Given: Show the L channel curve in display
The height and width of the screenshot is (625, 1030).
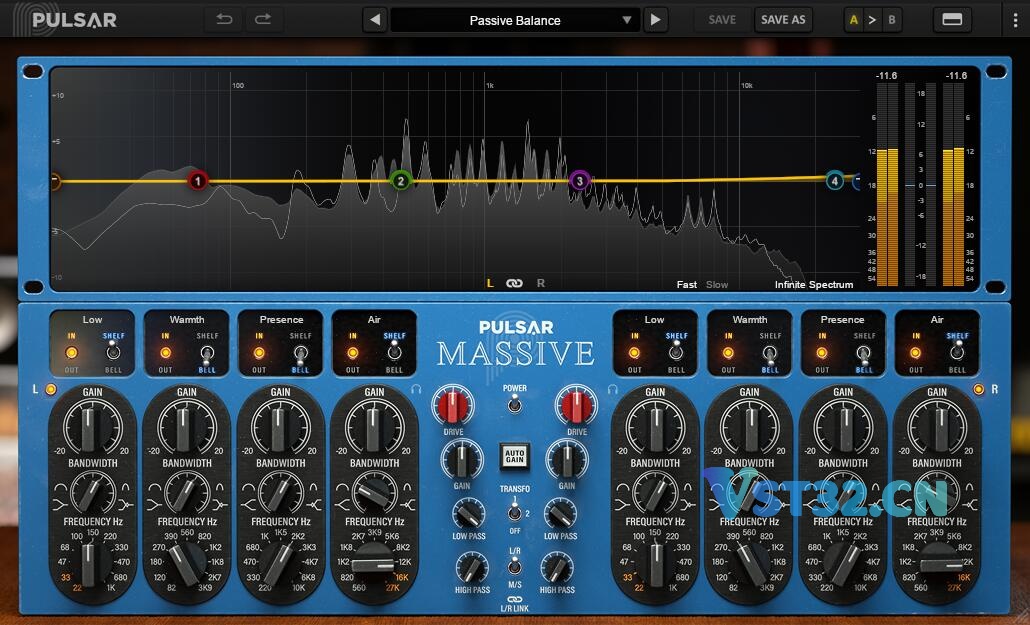Looking at the screenshot, I should (489, 283).
